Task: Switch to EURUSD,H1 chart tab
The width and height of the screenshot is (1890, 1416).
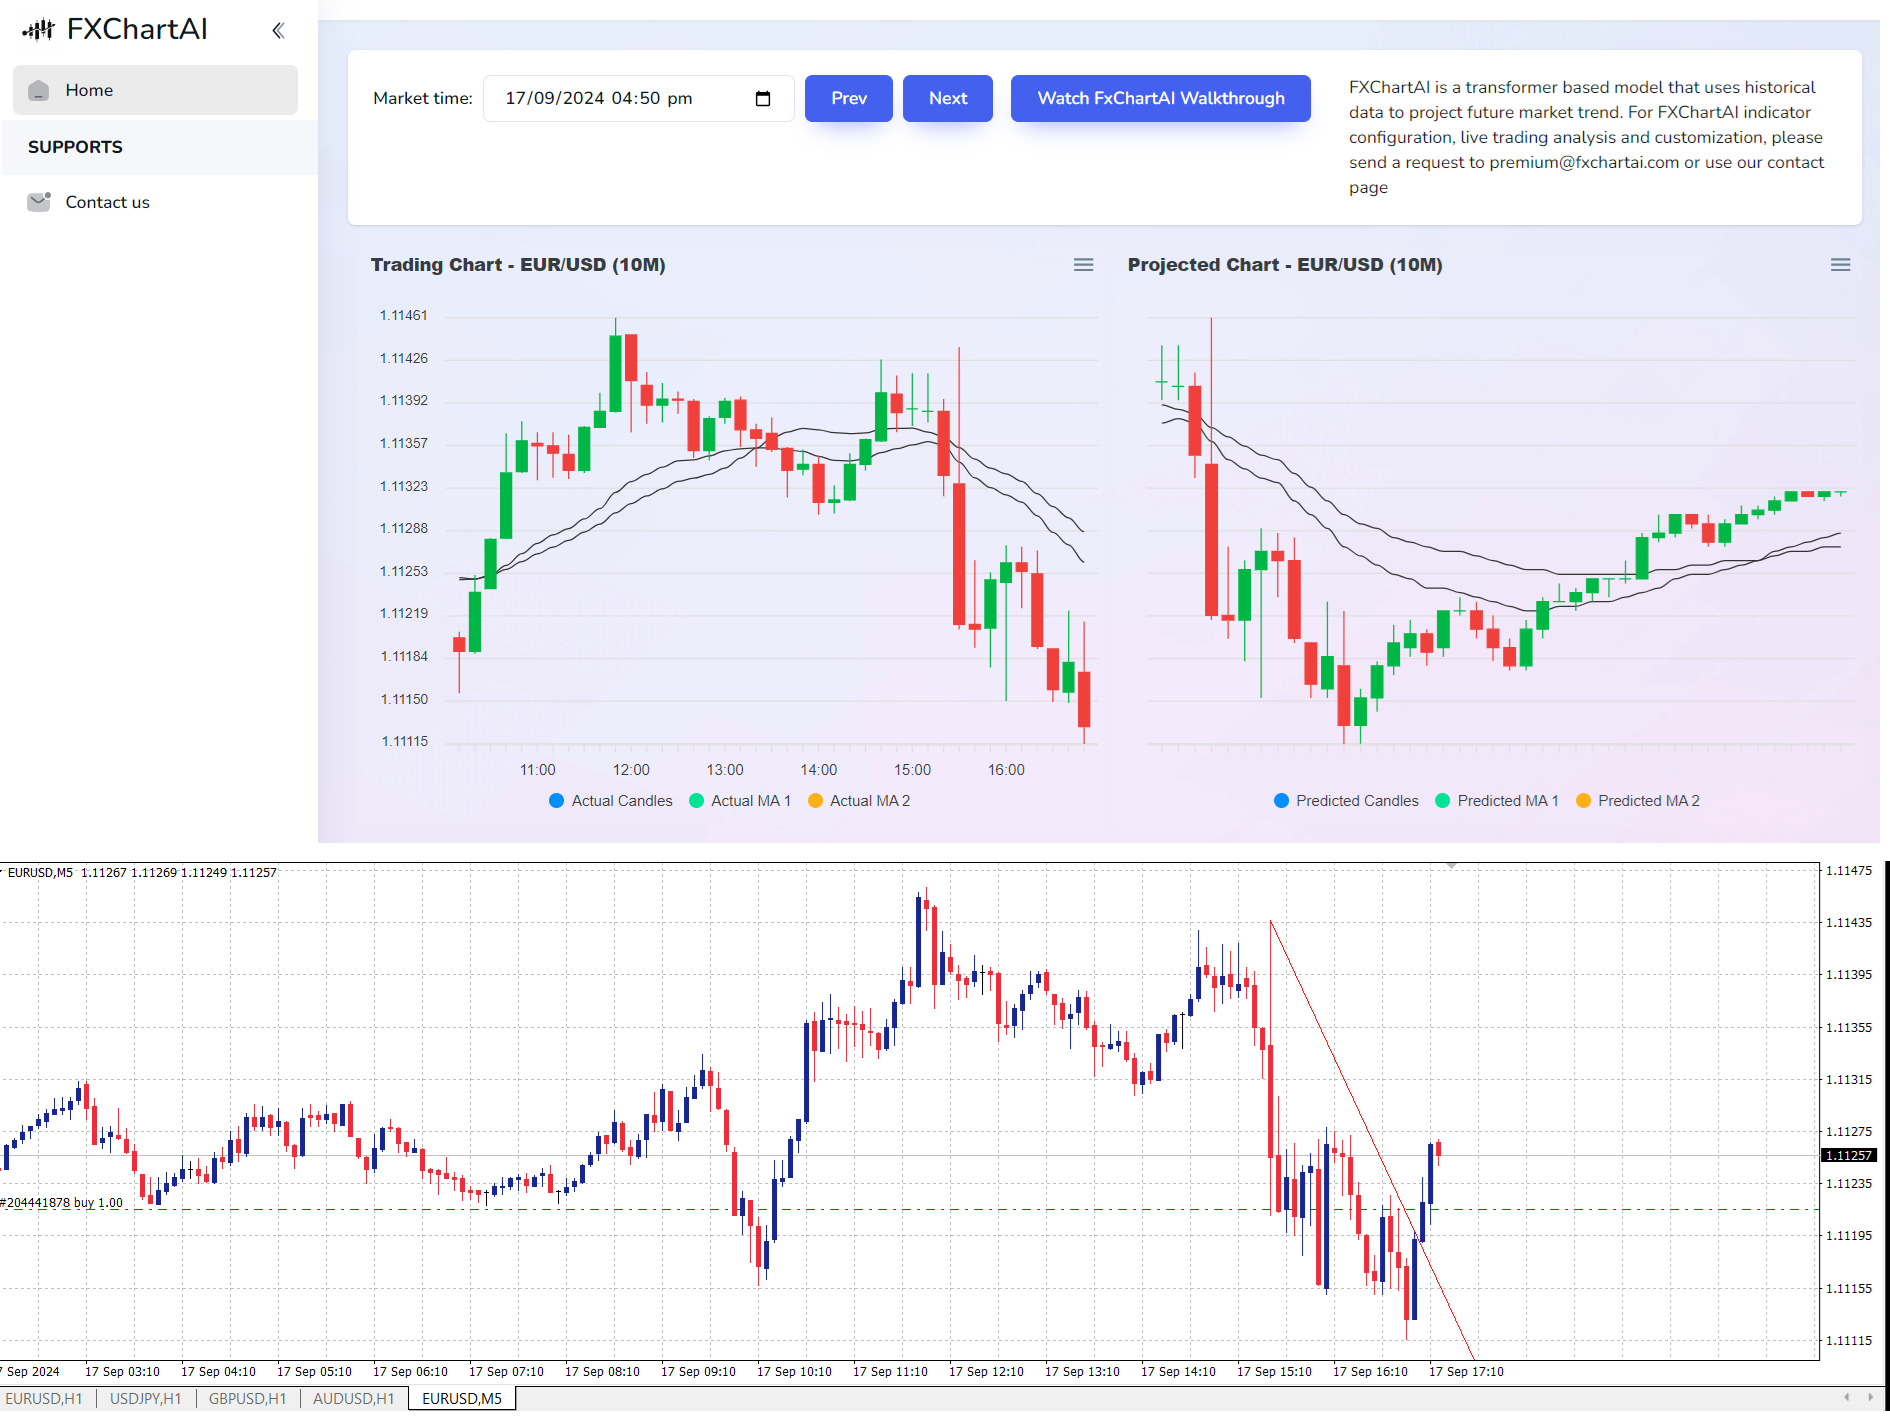Action: (45, 1398)
